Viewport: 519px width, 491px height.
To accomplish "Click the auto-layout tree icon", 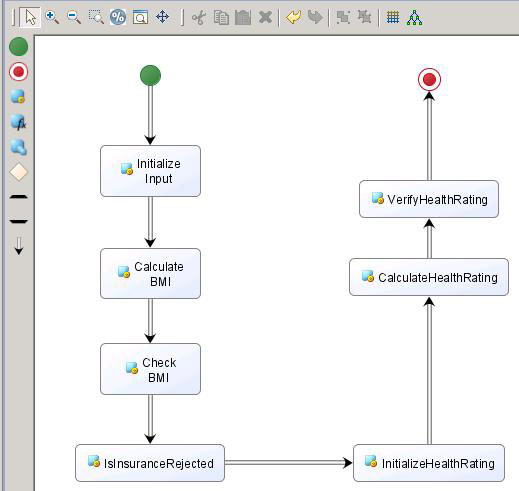I will click(x=414, y=17).
